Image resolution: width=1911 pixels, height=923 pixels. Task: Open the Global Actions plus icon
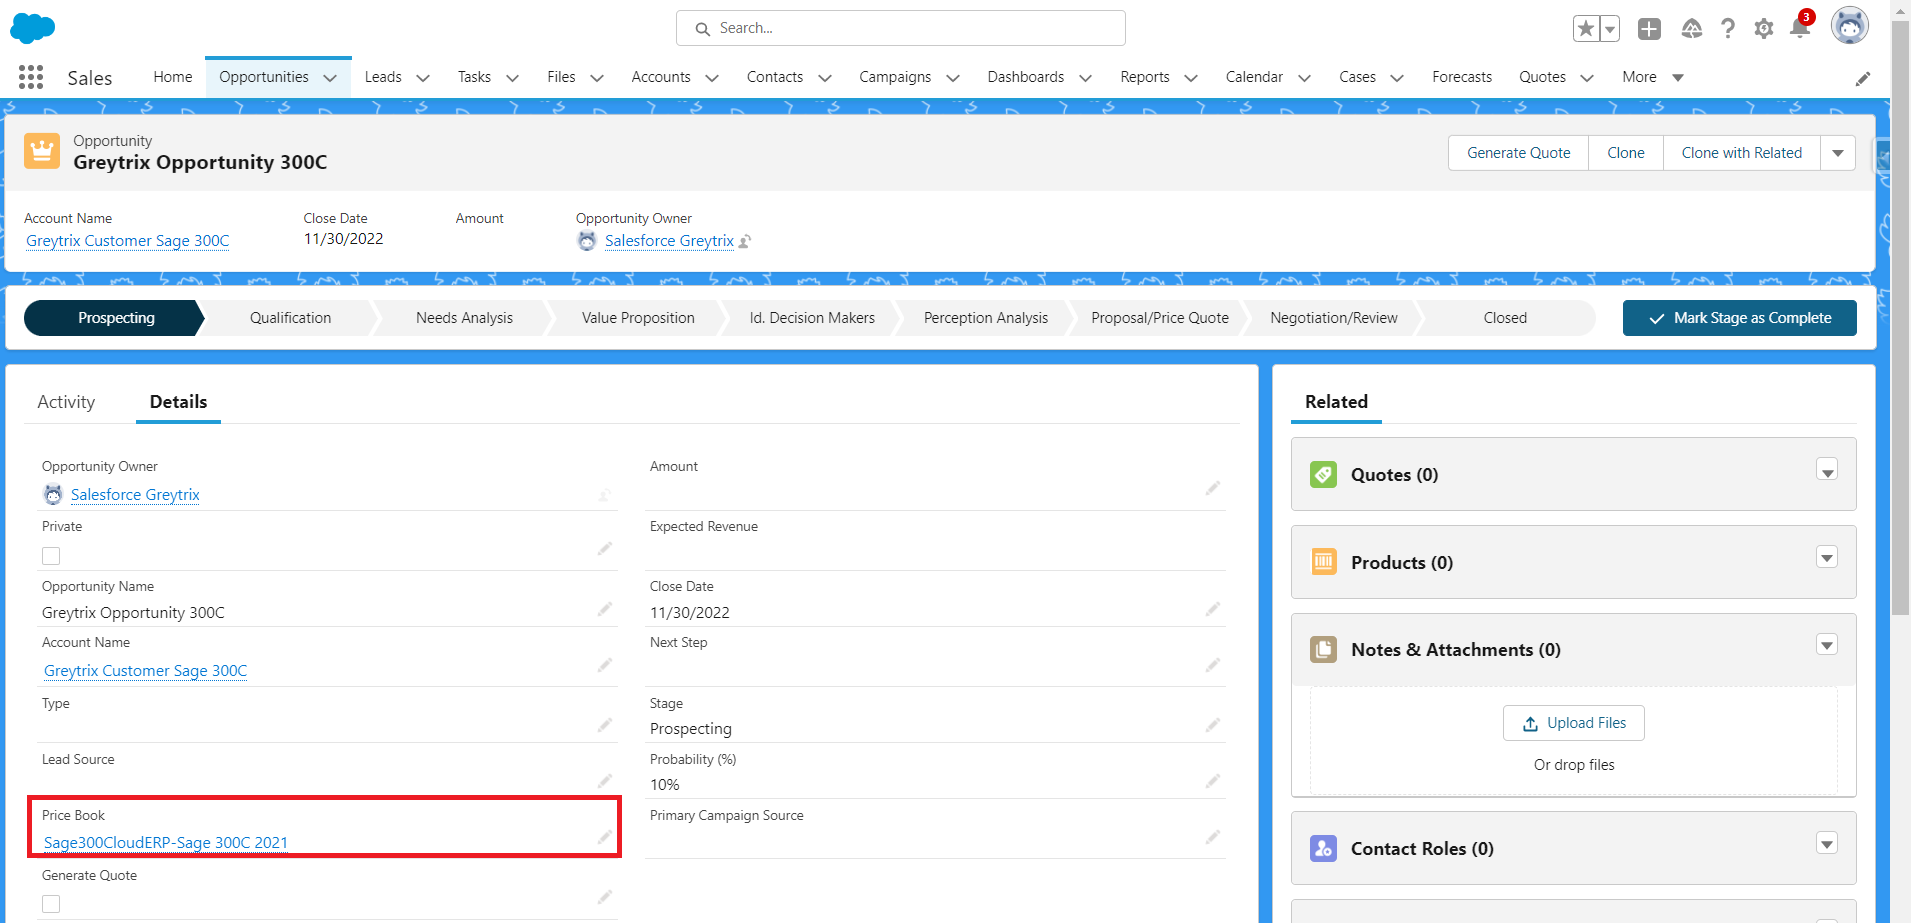tap(1649, 29)
